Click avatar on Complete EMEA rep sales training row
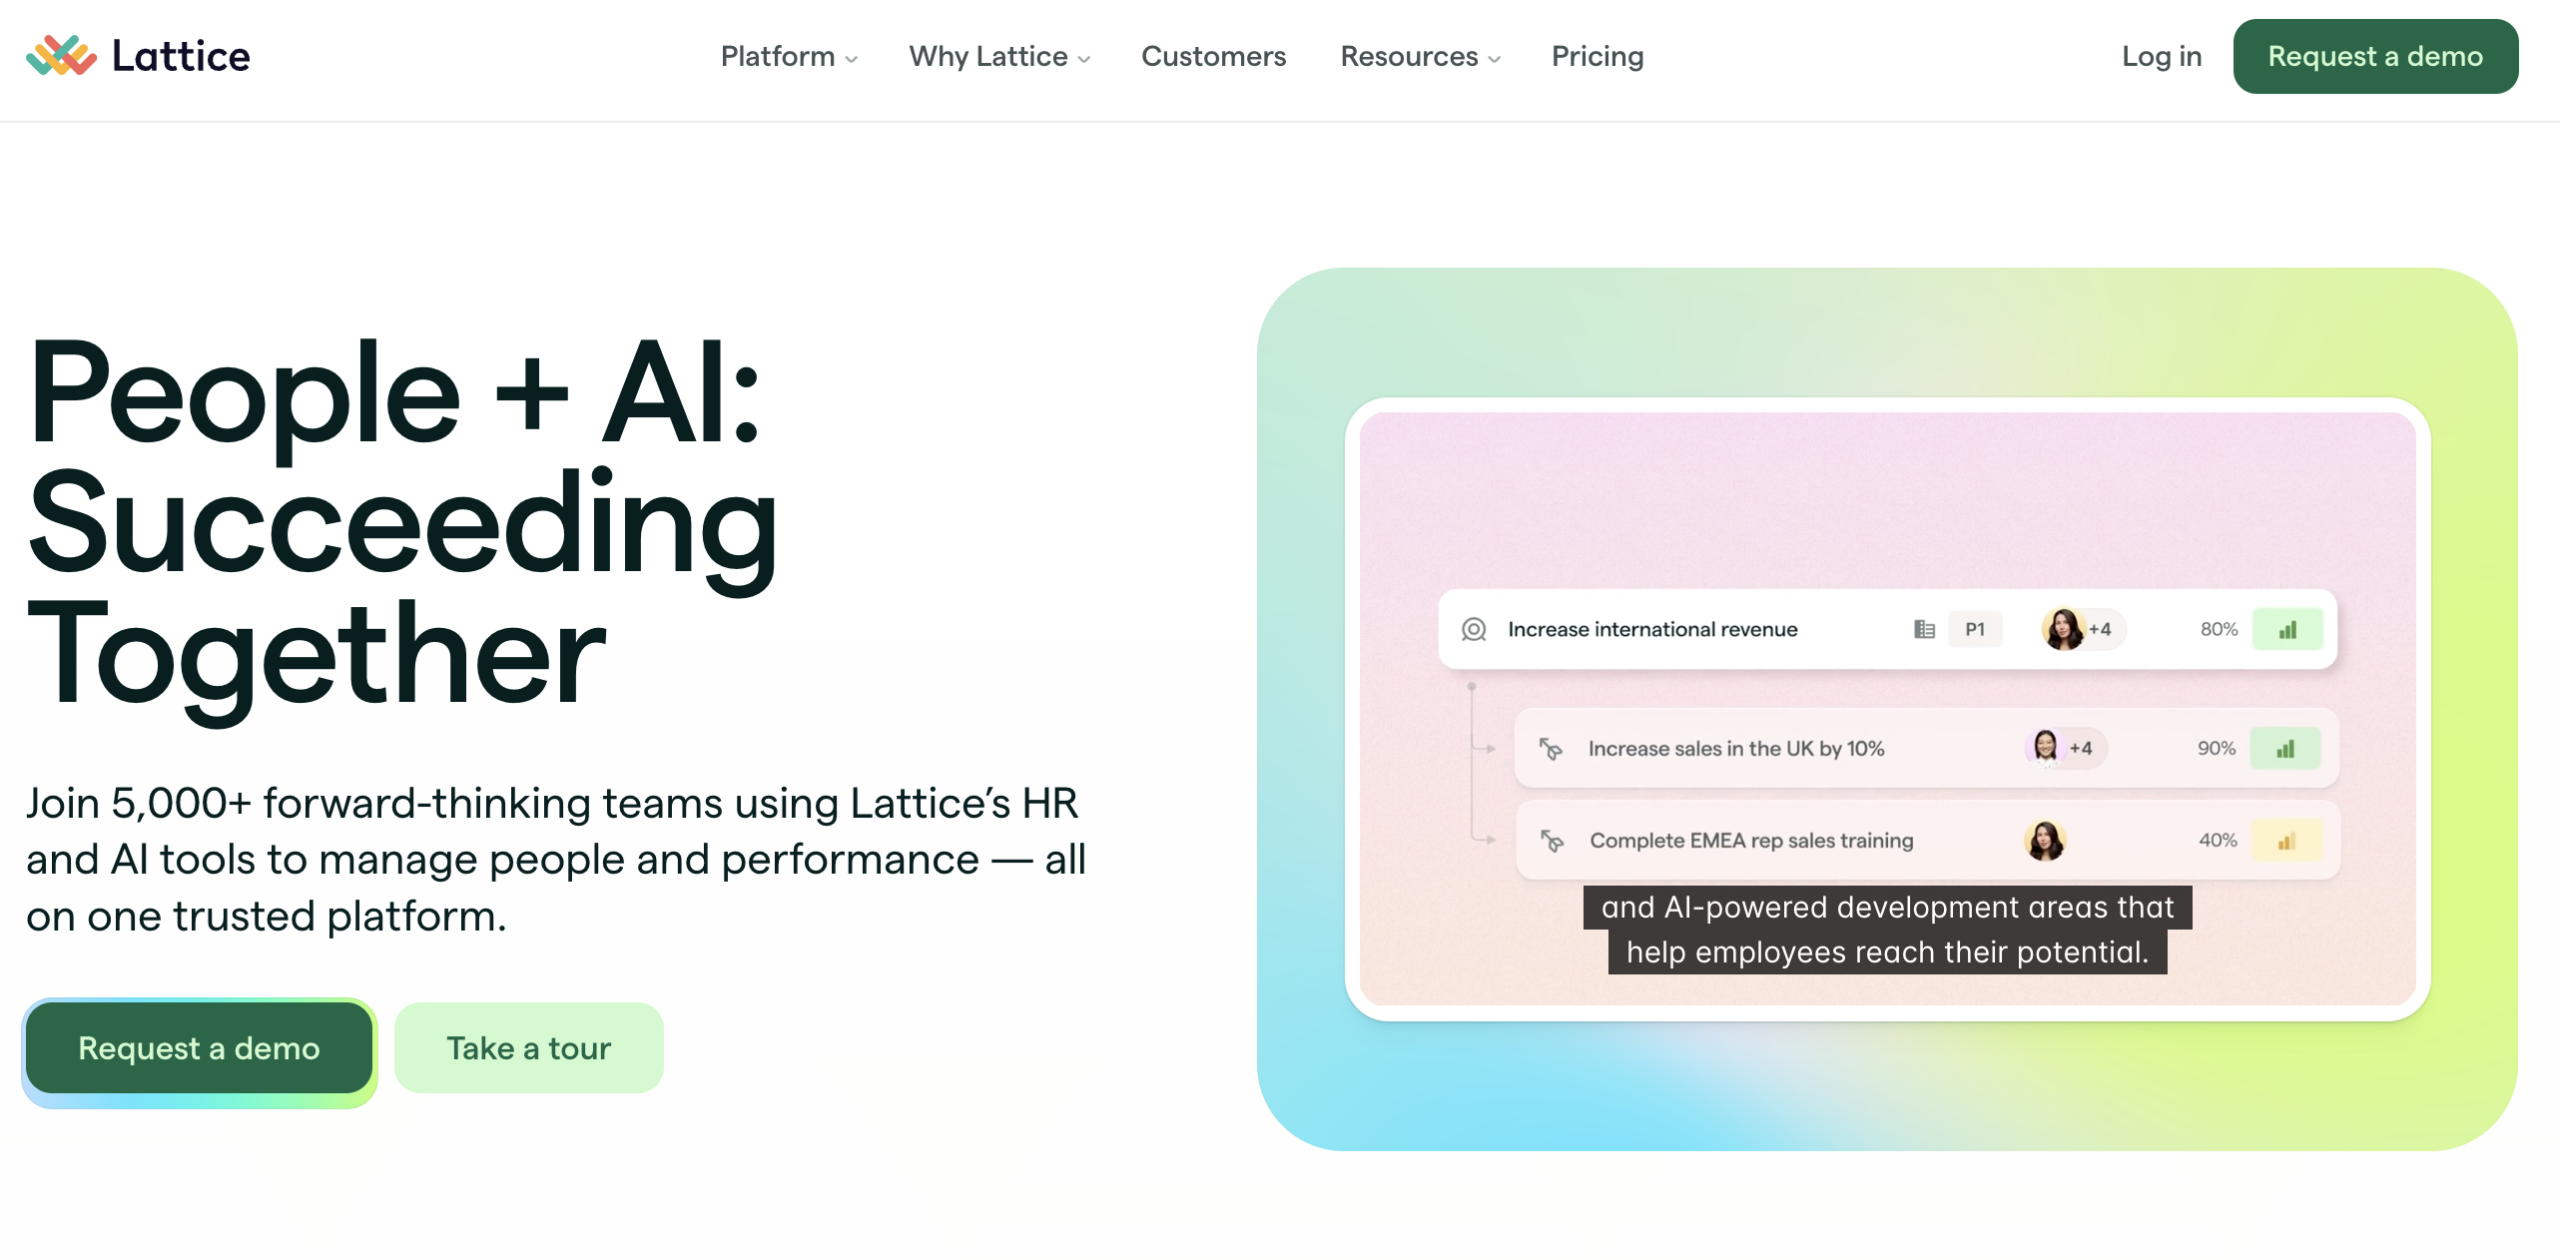The width and height of the screenshot is (2560, 1260). click(2045, 840)
